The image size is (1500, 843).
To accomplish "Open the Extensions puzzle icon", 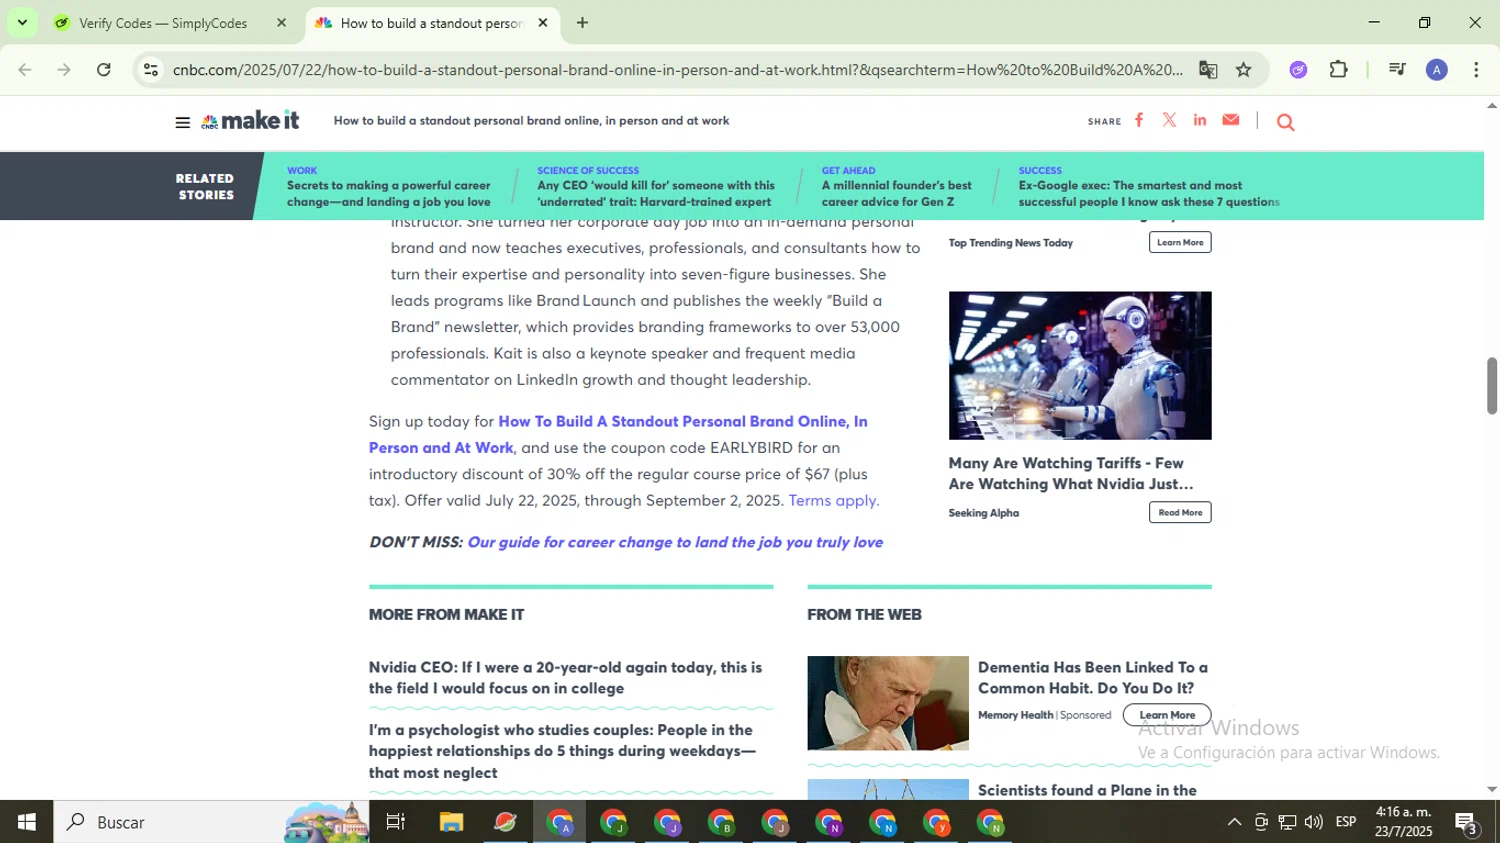I will (x=1339, y=70).
